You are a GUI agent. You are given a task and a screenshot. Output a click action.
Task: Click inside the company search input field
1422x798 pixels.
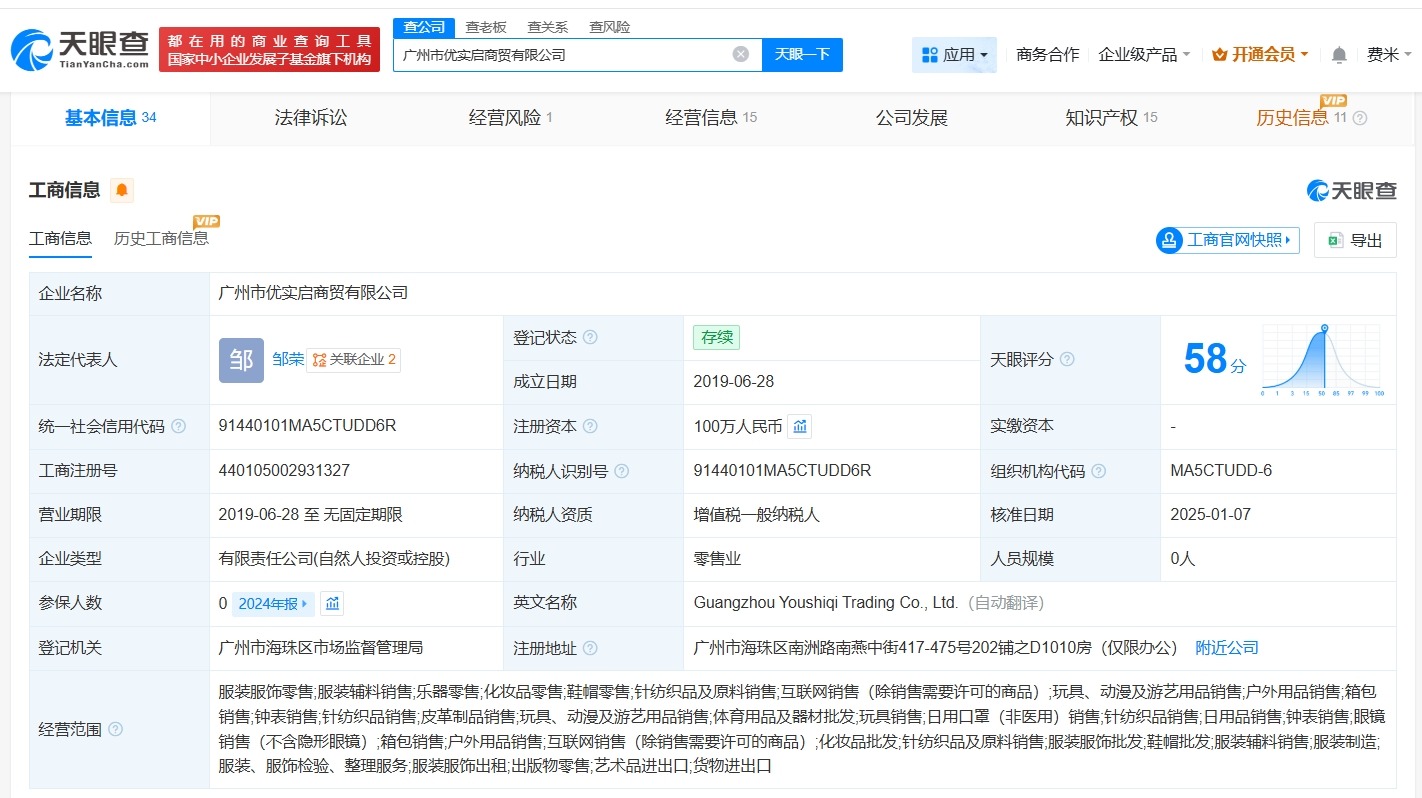click(560, 55)
